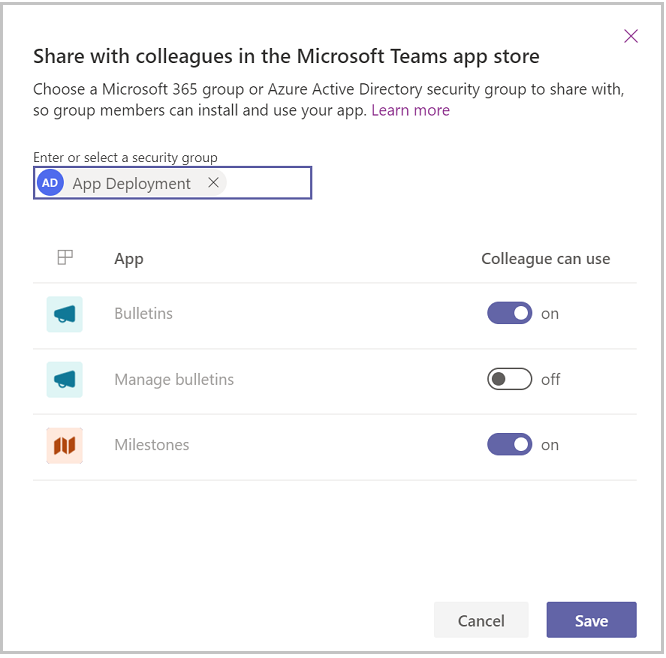
Task: Turn off Bulletins colleague access toggle
Action: pyautogui.click(x=509, y=313)
